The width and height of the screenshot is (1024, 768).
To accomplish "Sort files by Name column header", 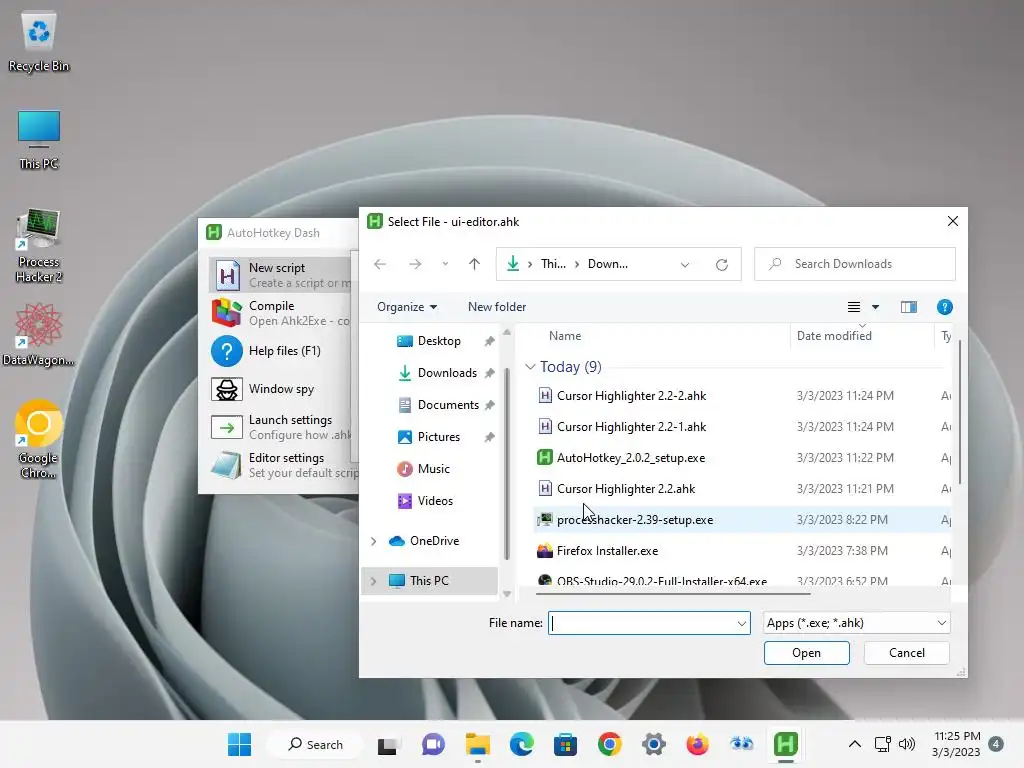I will pos(565,336).
